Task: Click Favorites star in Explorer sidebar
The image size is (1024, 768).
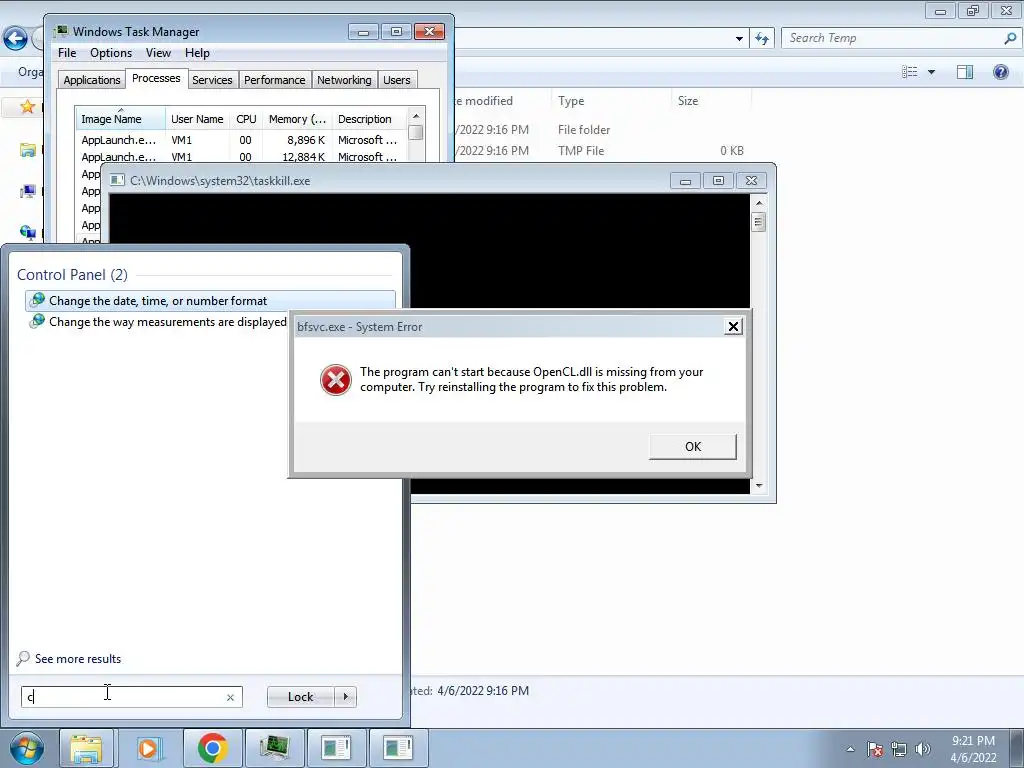Action: click(27, 106)
